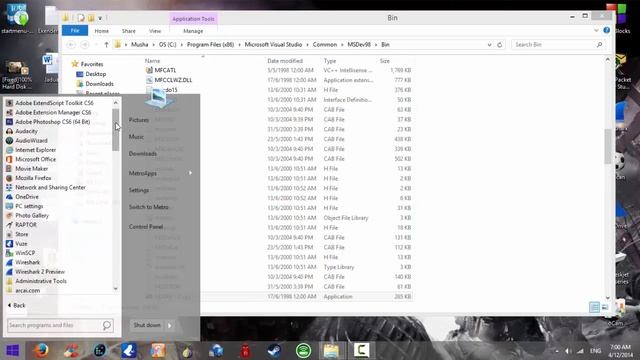Open WinSCP from start menu

25,253
